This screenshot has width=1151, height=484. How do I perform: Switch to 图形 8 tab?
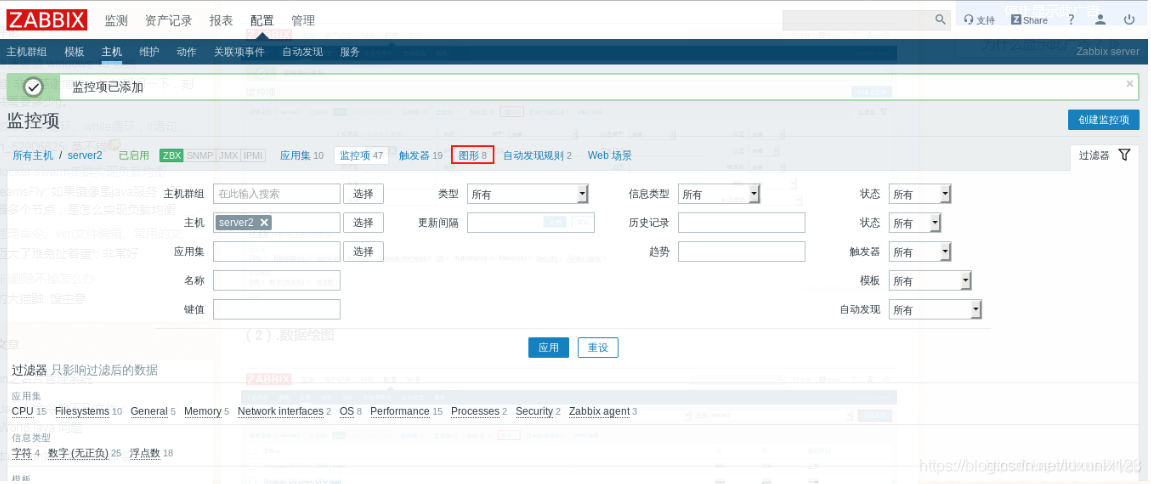coord(473,155)
